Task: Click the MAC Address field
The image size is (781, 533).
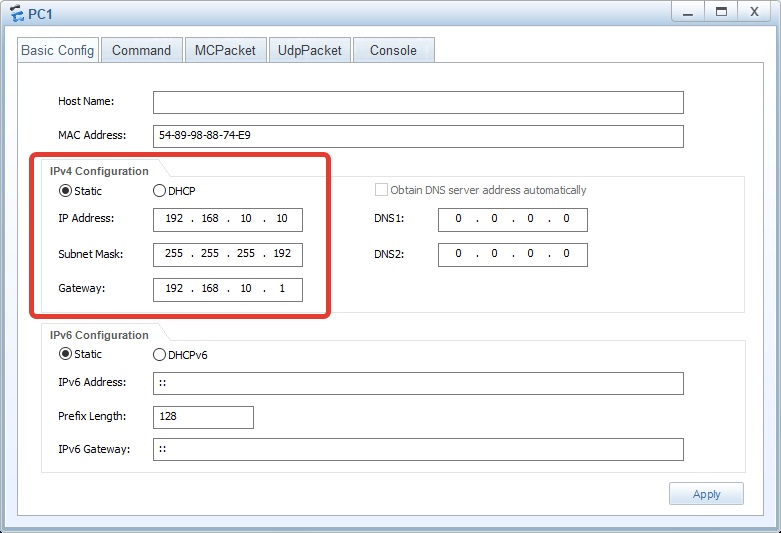Action: [418, 136]
